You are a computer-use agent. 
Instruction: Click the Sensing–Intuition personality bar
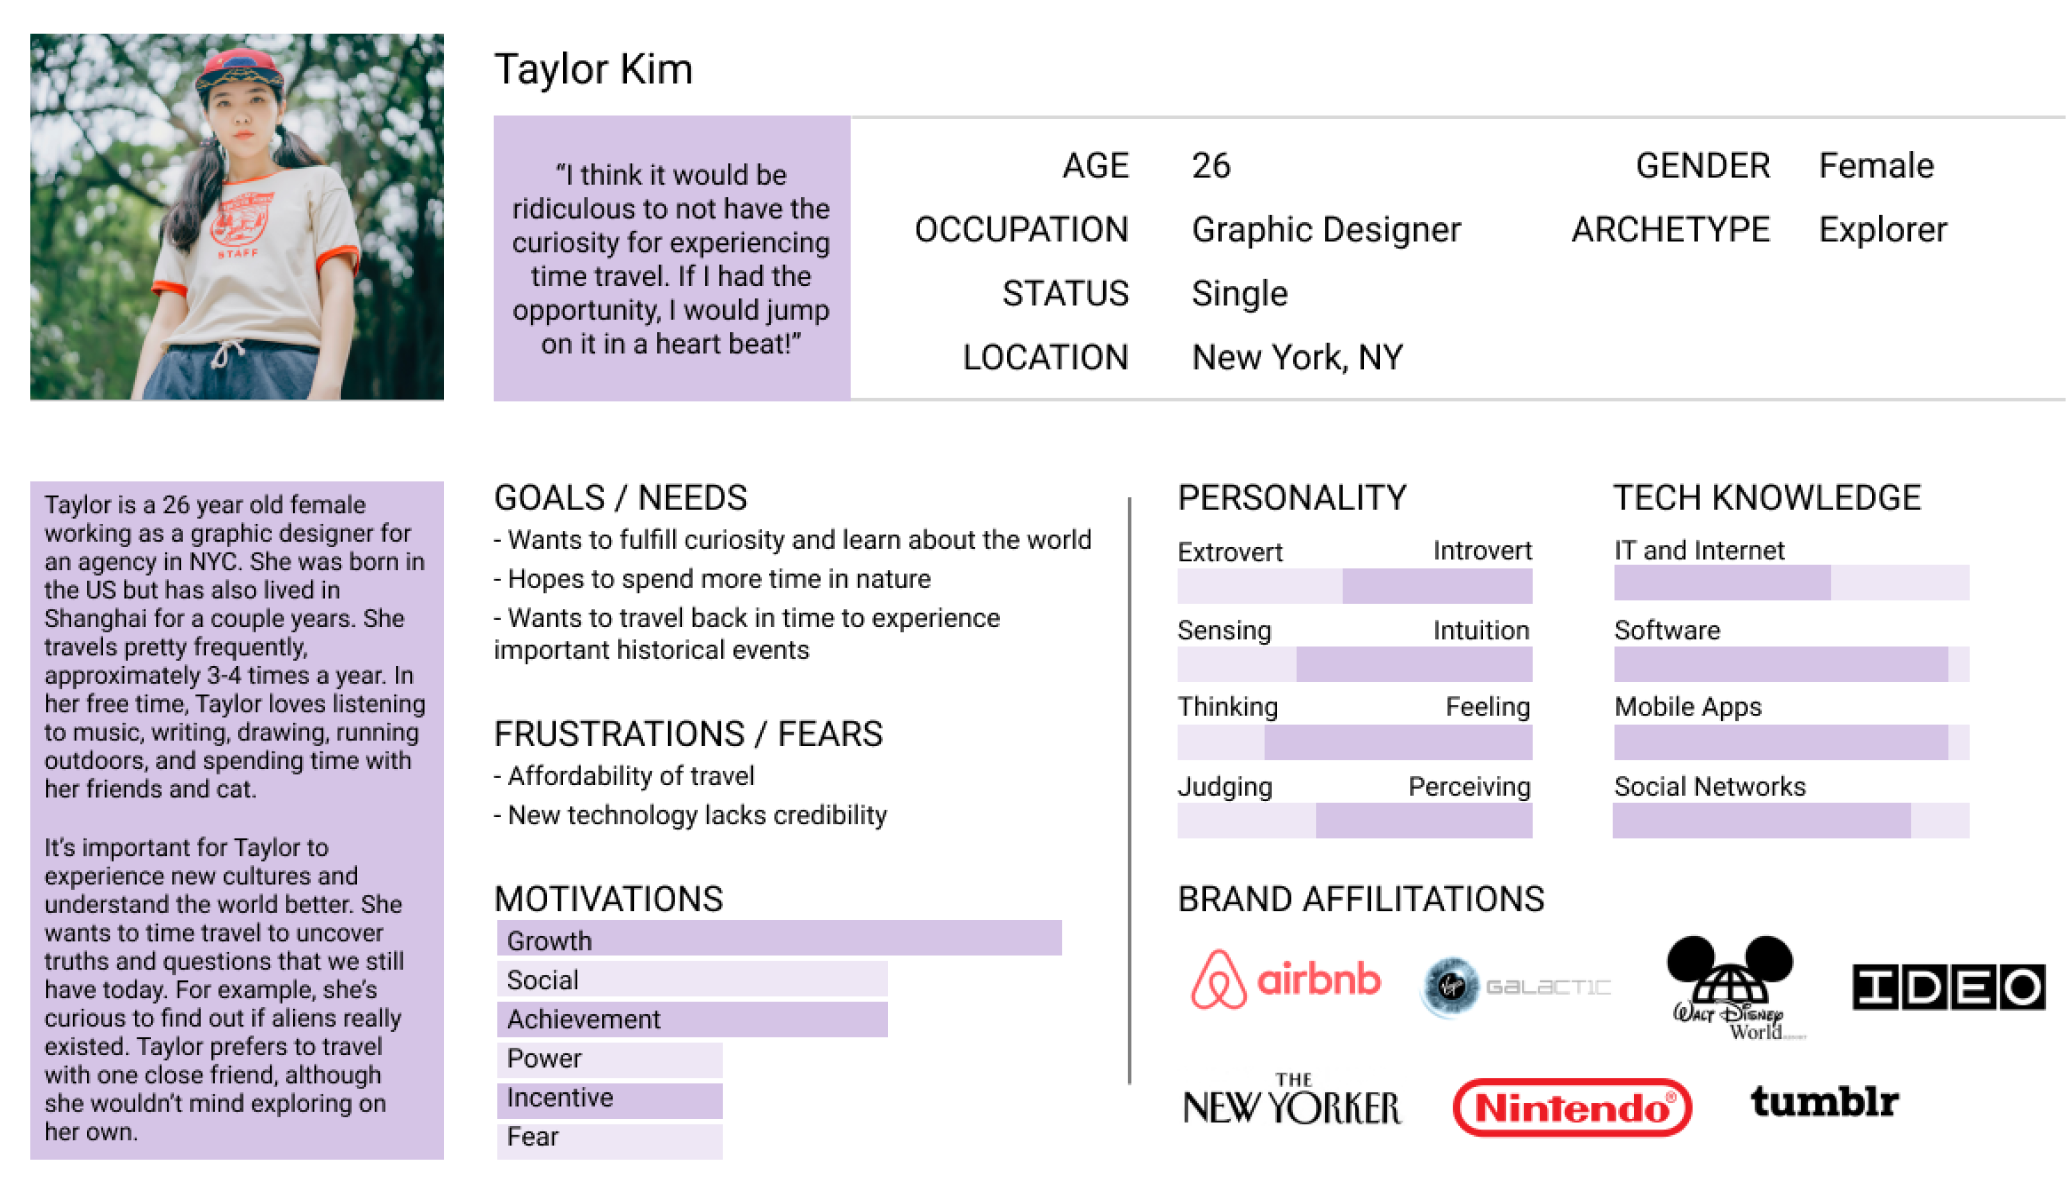[1354, 664]
